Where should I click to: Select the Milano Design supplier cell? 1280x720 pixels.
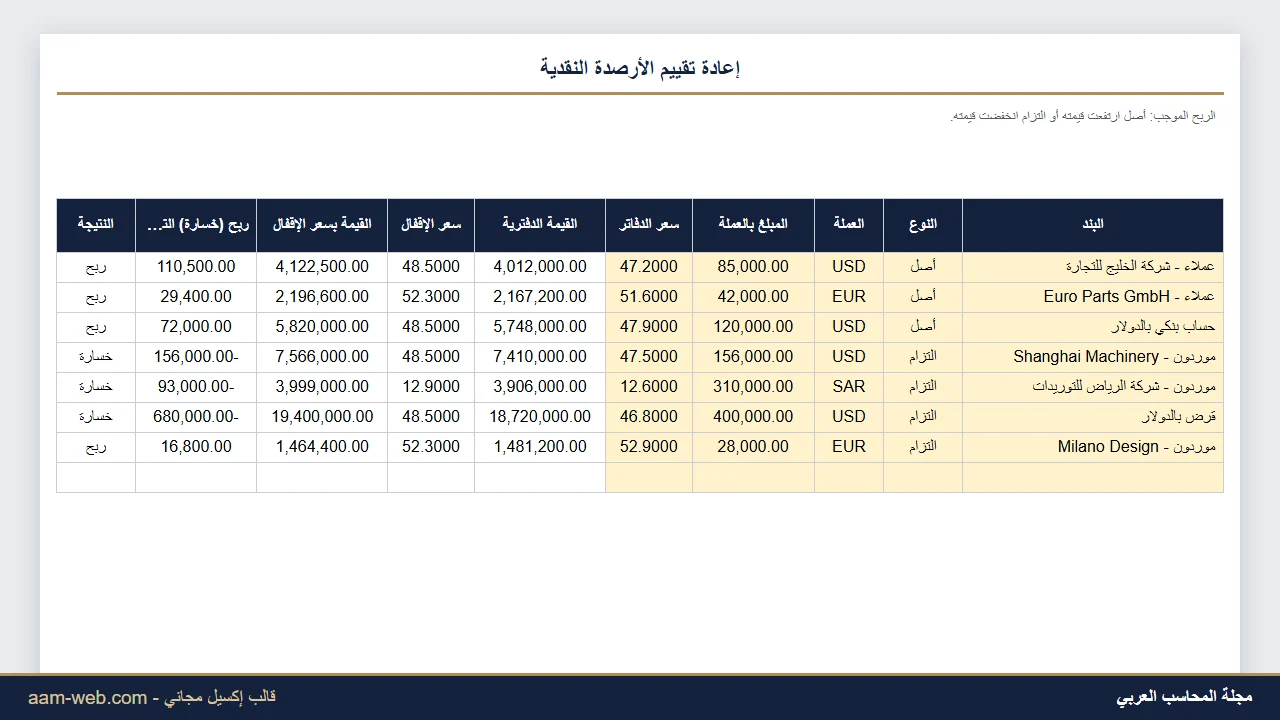(1093, 447)
